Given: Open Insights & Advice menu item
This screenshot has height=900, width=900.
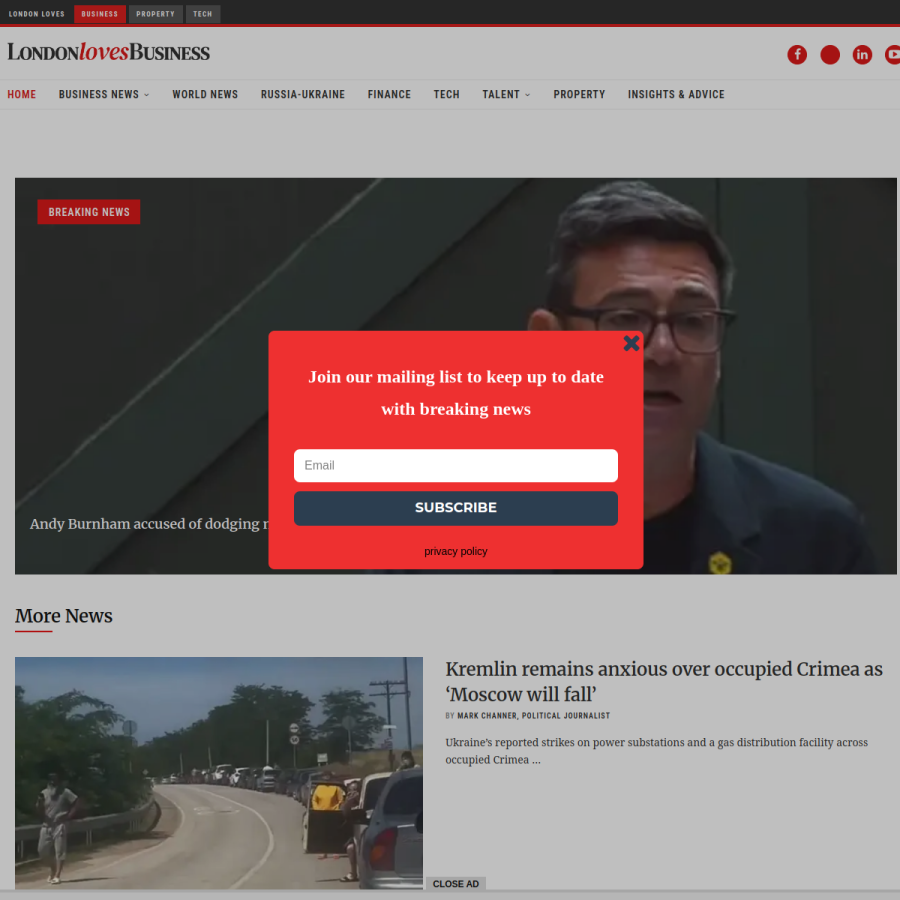Looking at the screenshot, I should point(676,94).
